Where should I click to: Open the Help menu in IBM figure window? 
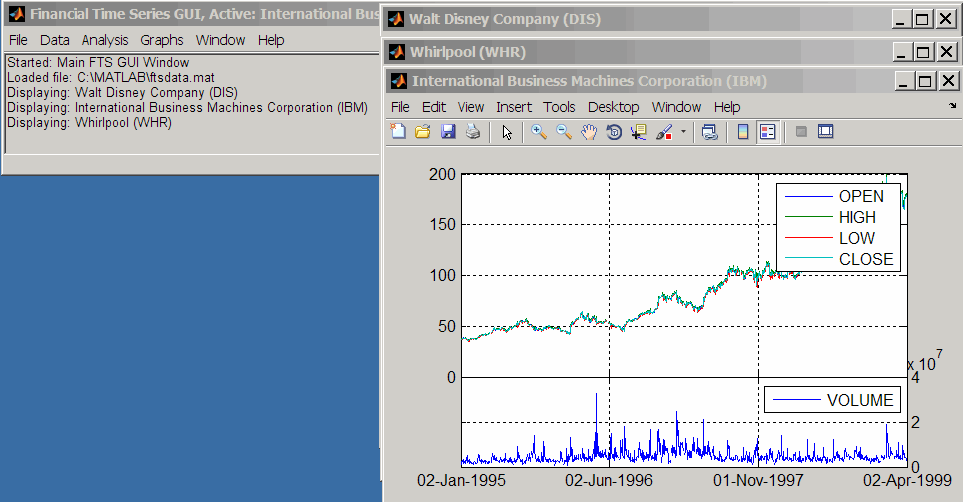point(727,107)
